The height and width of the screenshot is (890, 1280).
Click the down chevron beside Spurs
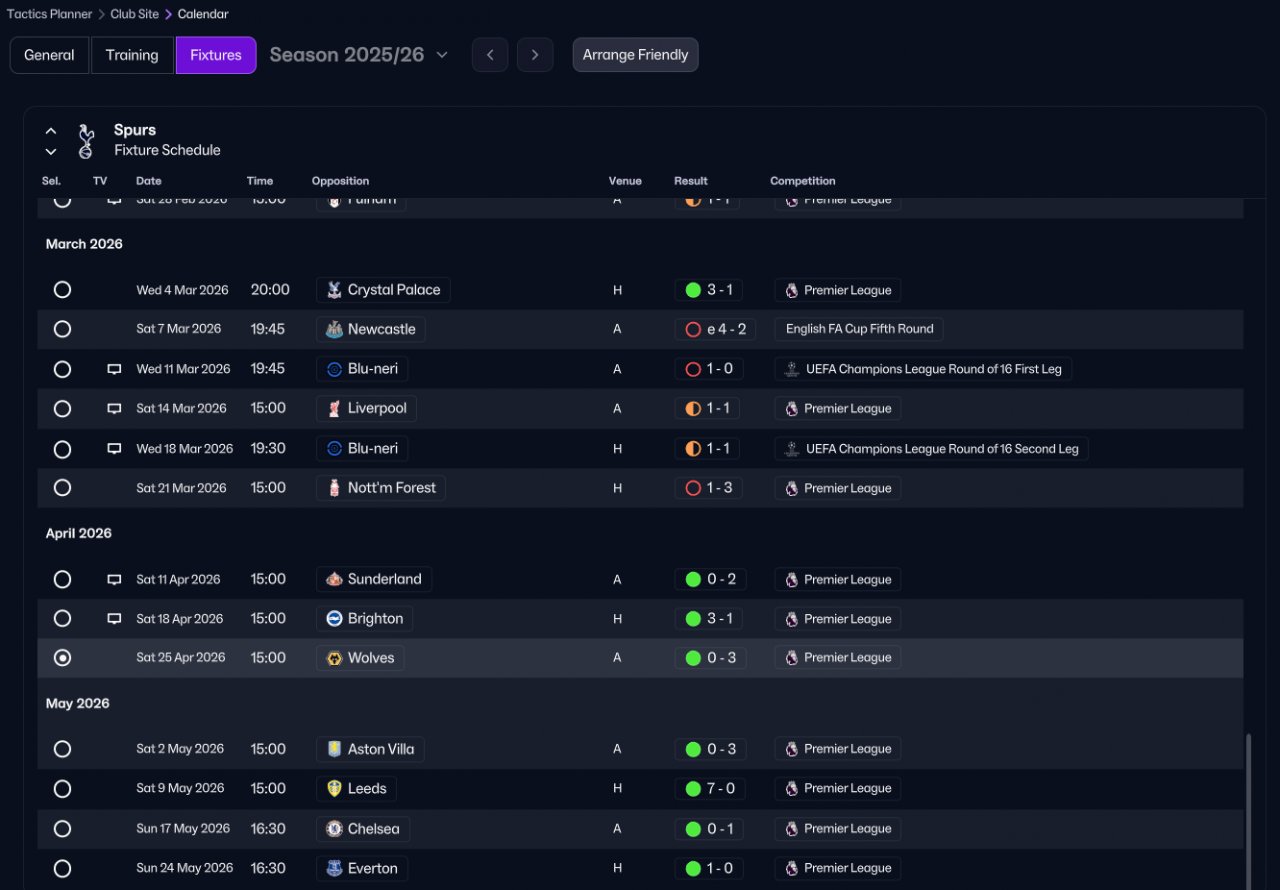pos(51,152)
